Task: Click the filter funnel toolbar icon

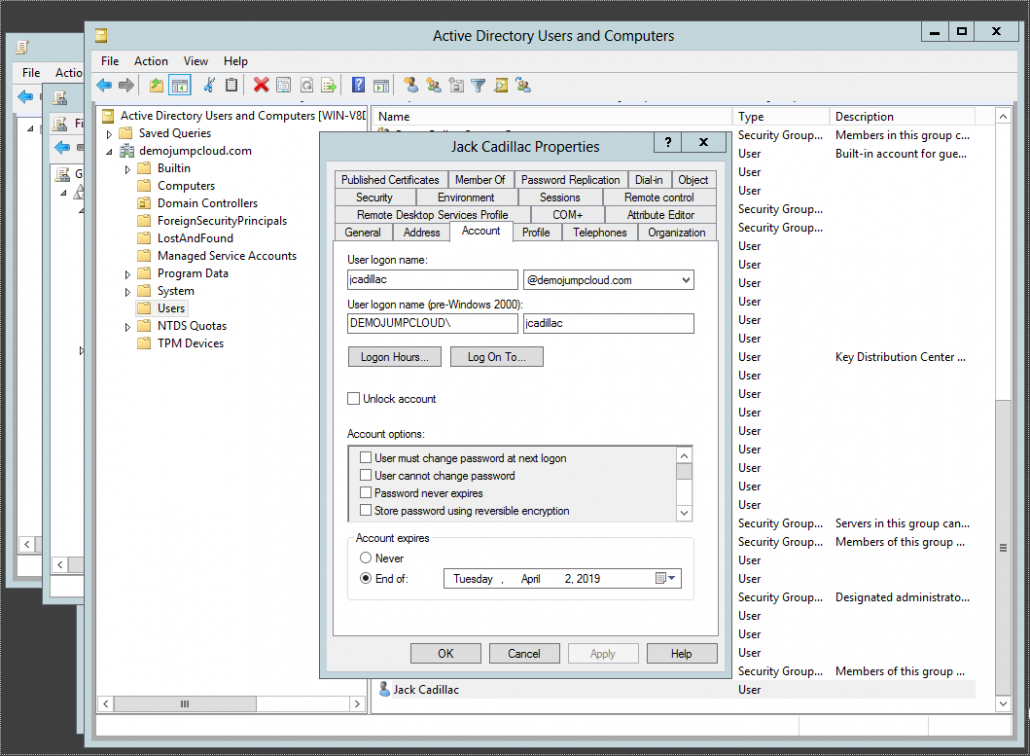Action: point(478,86)
